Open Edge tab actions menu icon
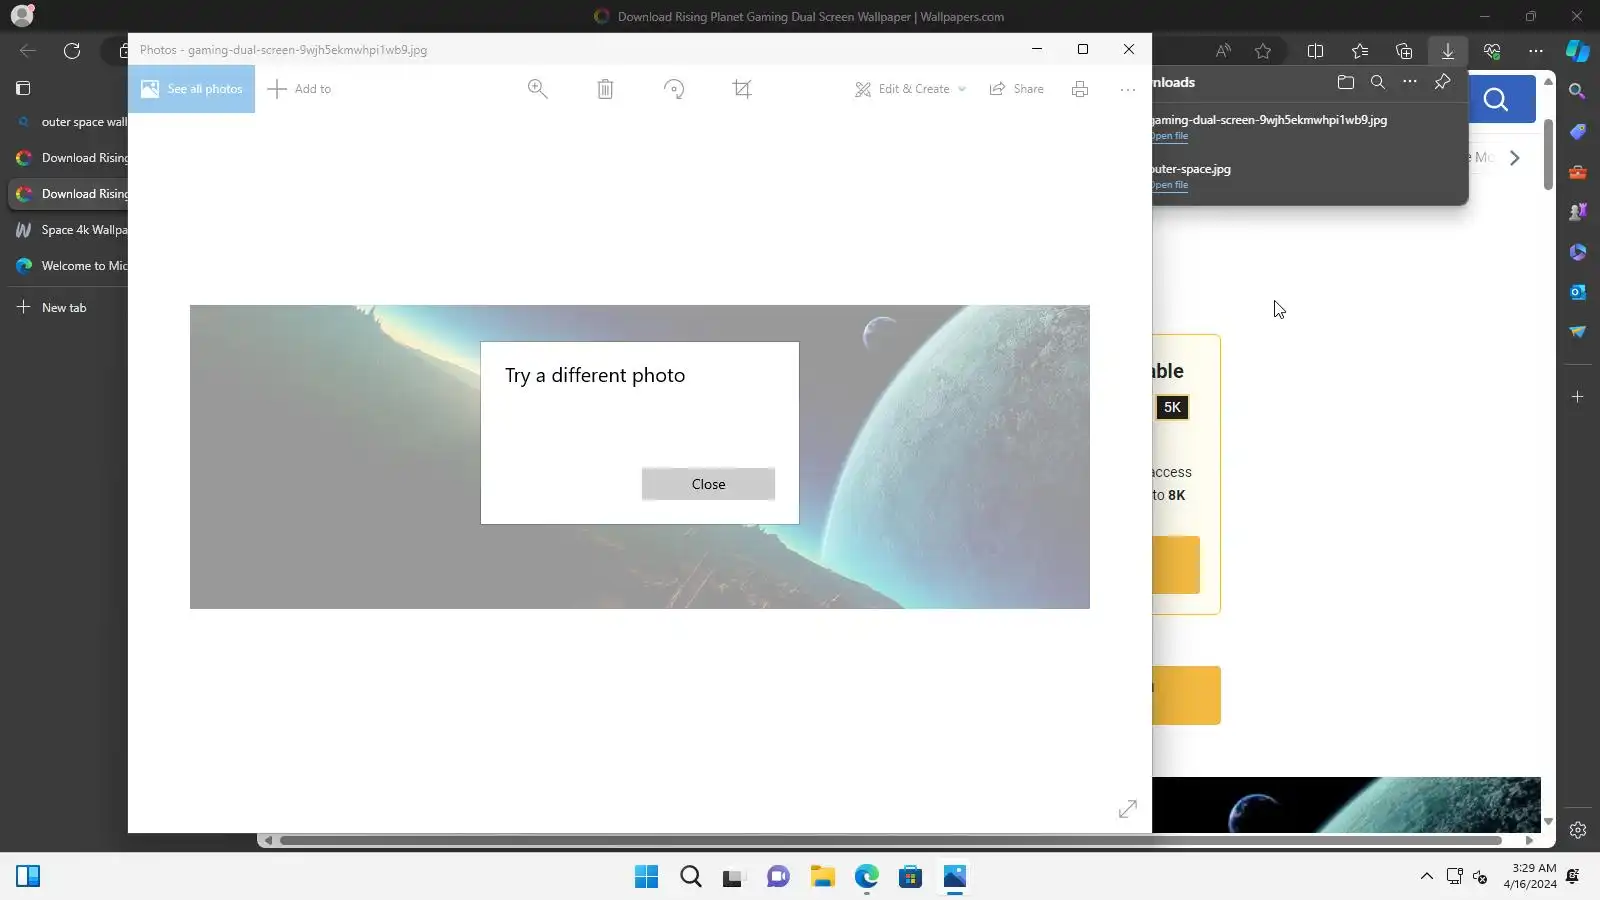This screenshot has height=900, width=1600. pos(23,88)
